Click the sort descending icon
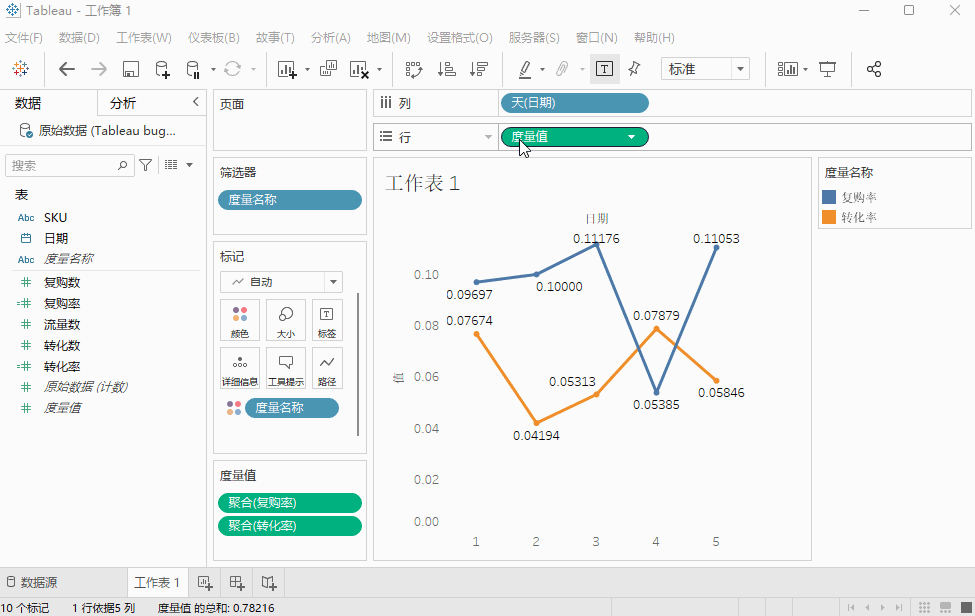Screen dimensions: 975x616 (479, 69)
